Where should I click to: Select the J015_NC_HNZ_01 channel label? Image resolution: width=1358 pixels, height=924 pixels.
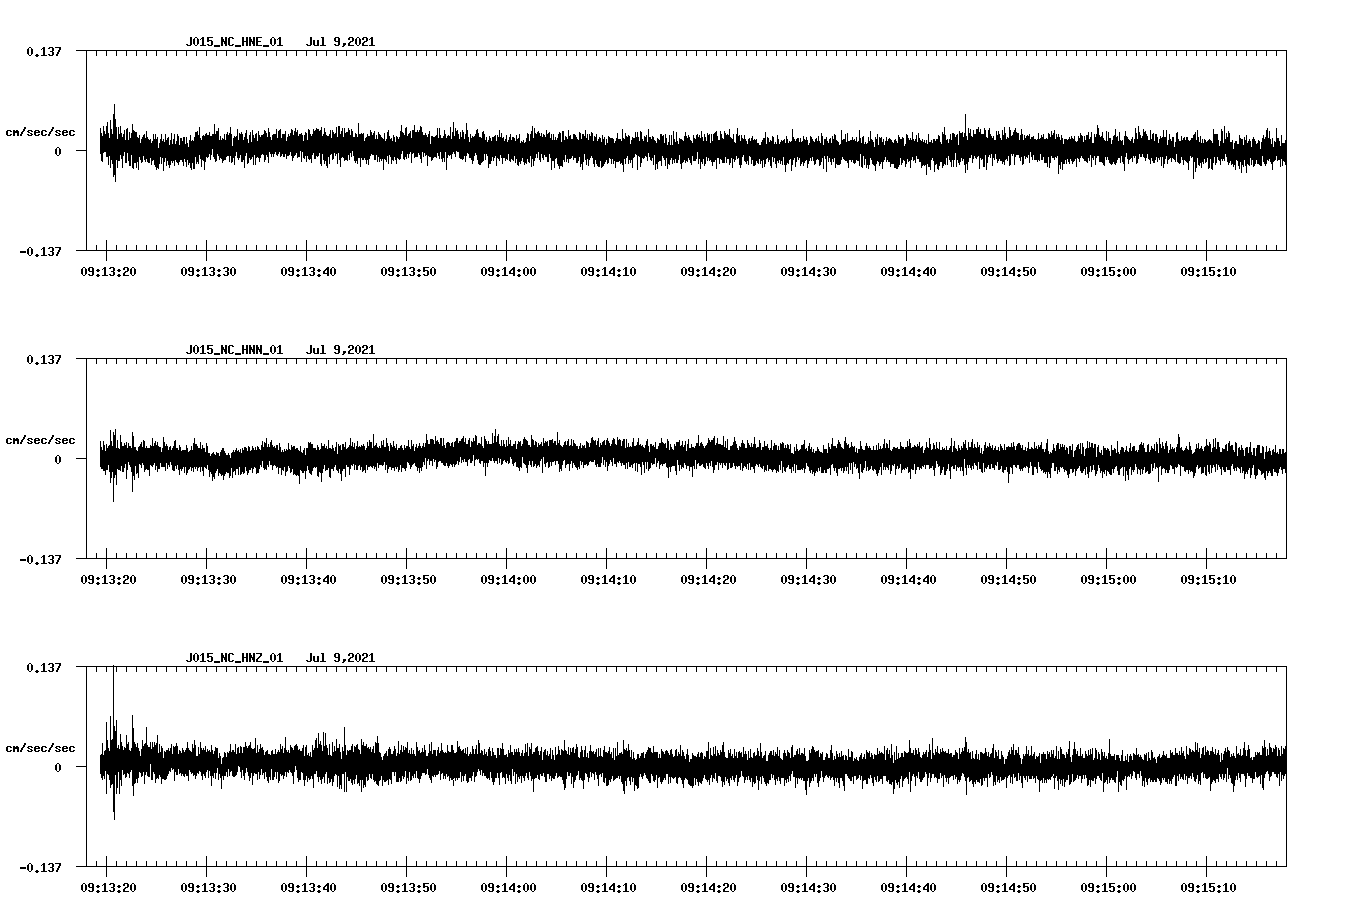click(x=233, y=657)
